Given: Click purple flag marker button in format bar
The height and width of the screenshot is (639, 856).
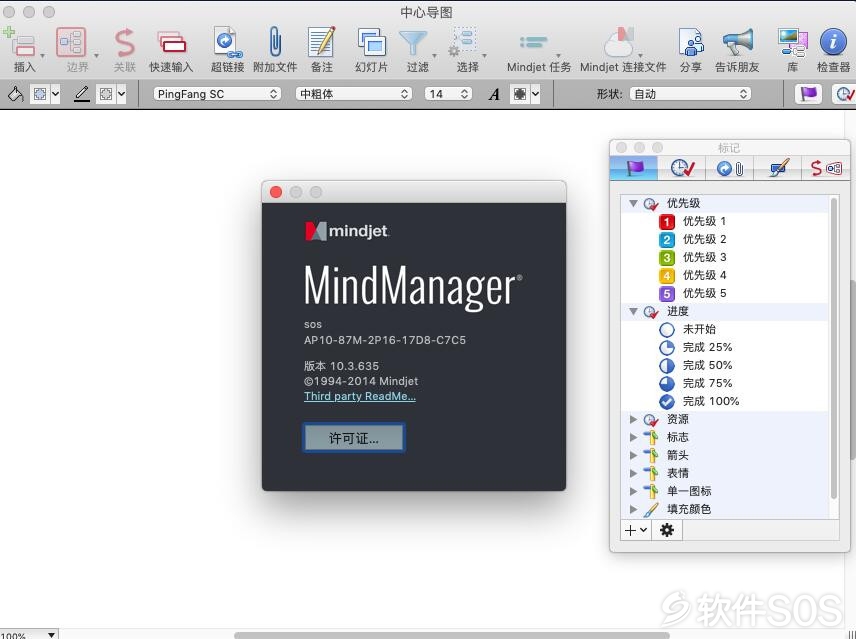Looking at the screenshot, I should tap(808, 94).
